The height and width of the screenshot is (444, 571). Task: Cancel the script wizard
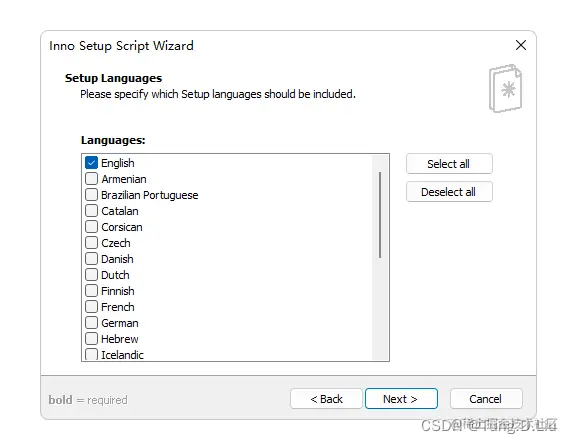pyautogui.click(x=486, y=399)
